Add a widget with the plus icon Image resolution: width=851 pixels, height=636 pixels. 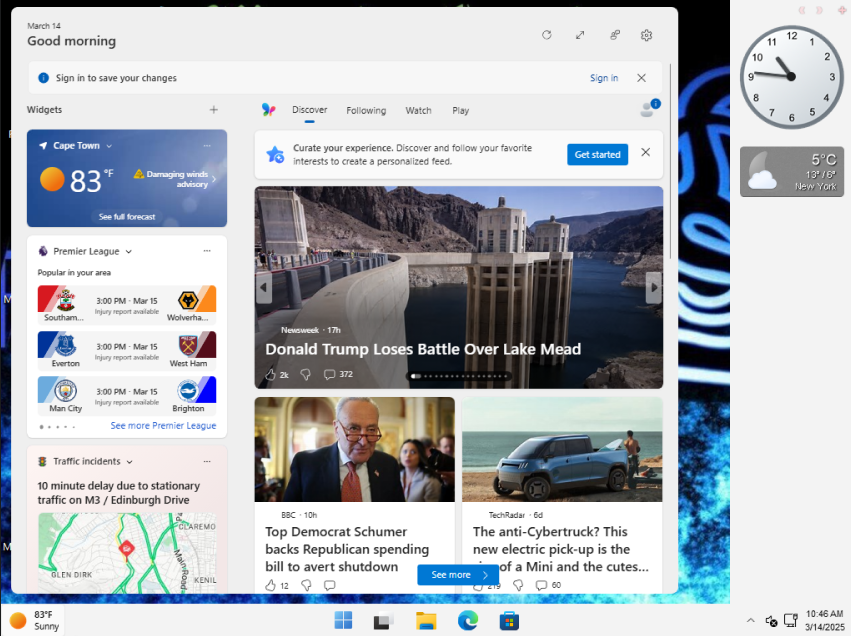tap(214, 110)
